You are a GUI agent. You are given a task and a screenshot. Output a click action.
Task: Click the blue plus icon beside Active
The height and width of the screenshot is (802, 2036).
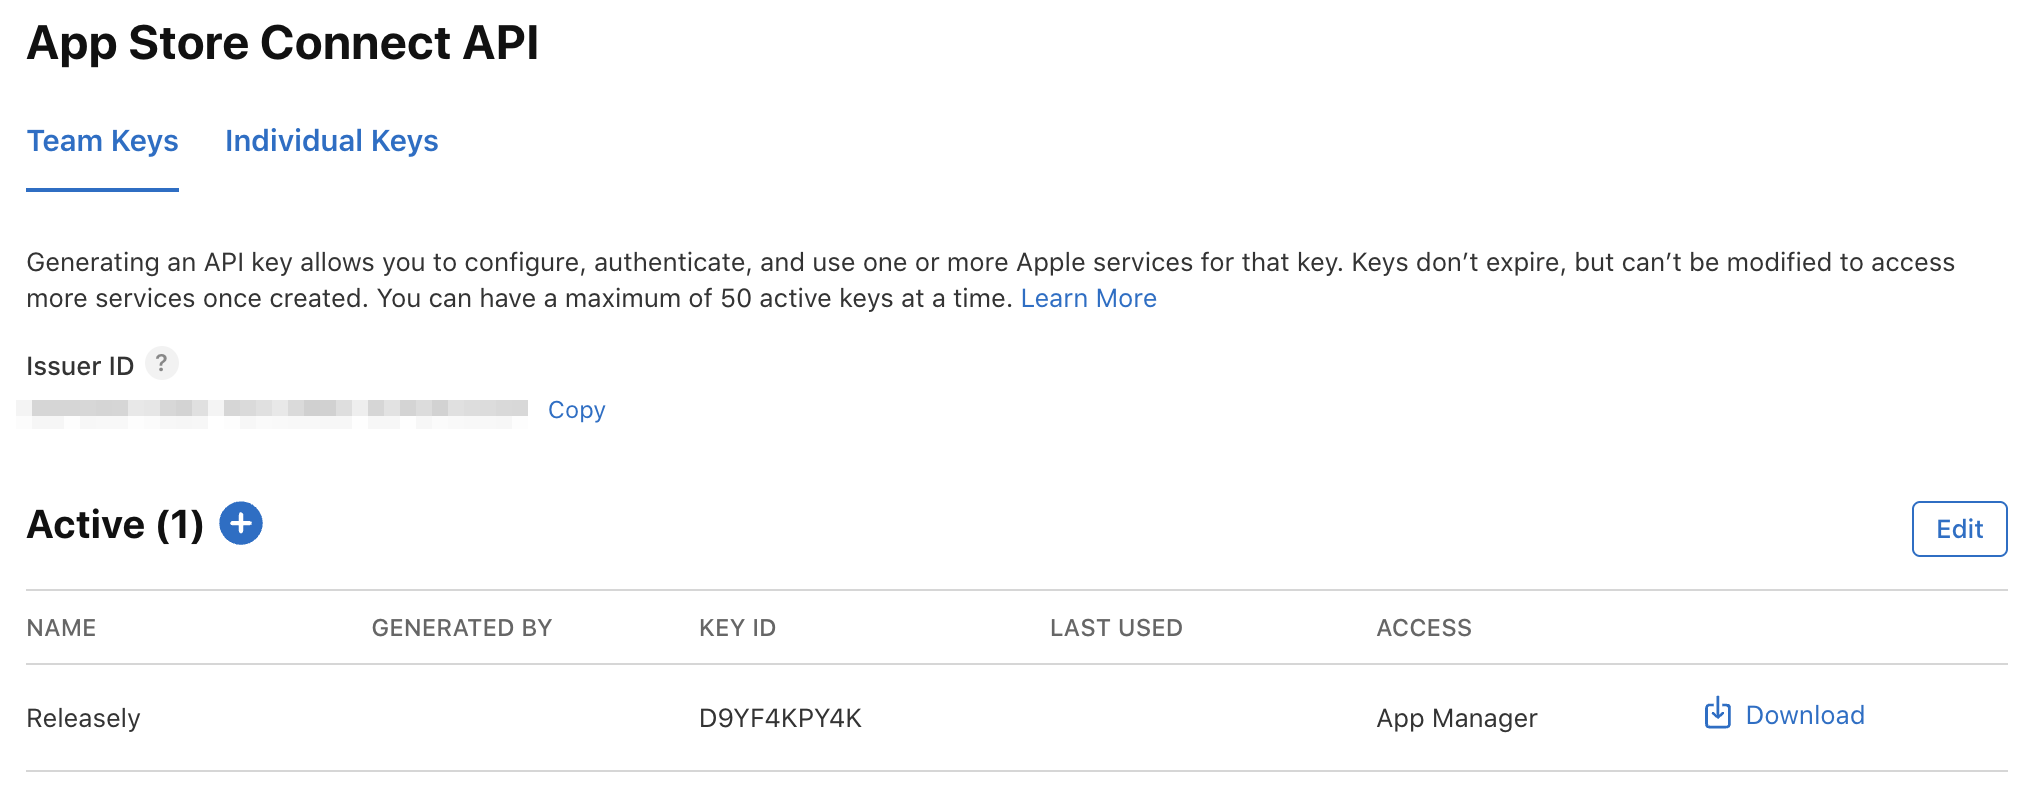click(241, 524)
